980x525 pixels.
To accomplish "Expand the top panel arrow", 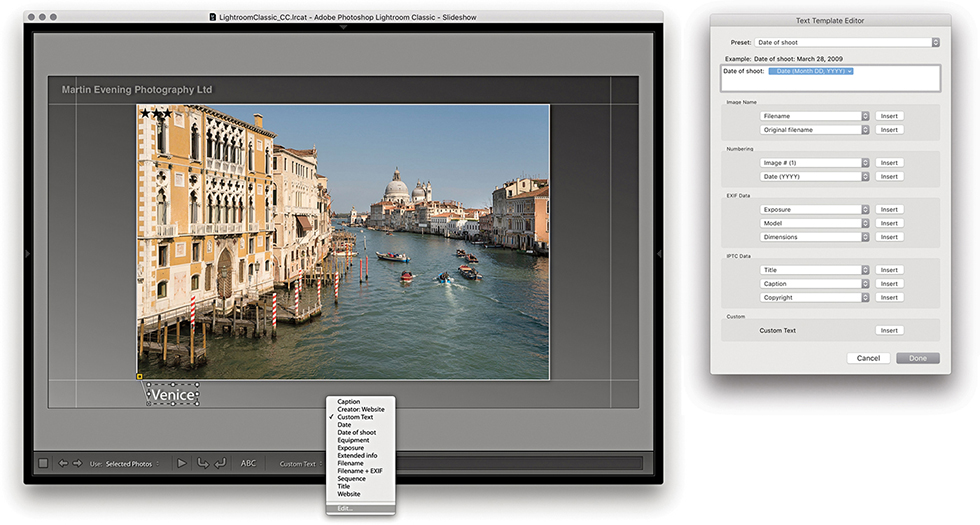I will coord(343,27).
